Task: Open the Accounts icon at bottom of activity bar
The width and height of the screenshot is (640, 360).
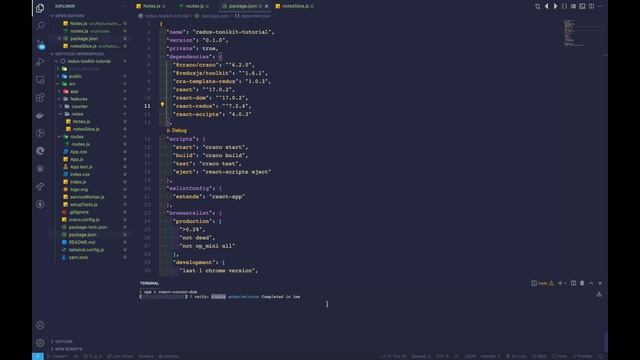Action: tap(40, 325)
